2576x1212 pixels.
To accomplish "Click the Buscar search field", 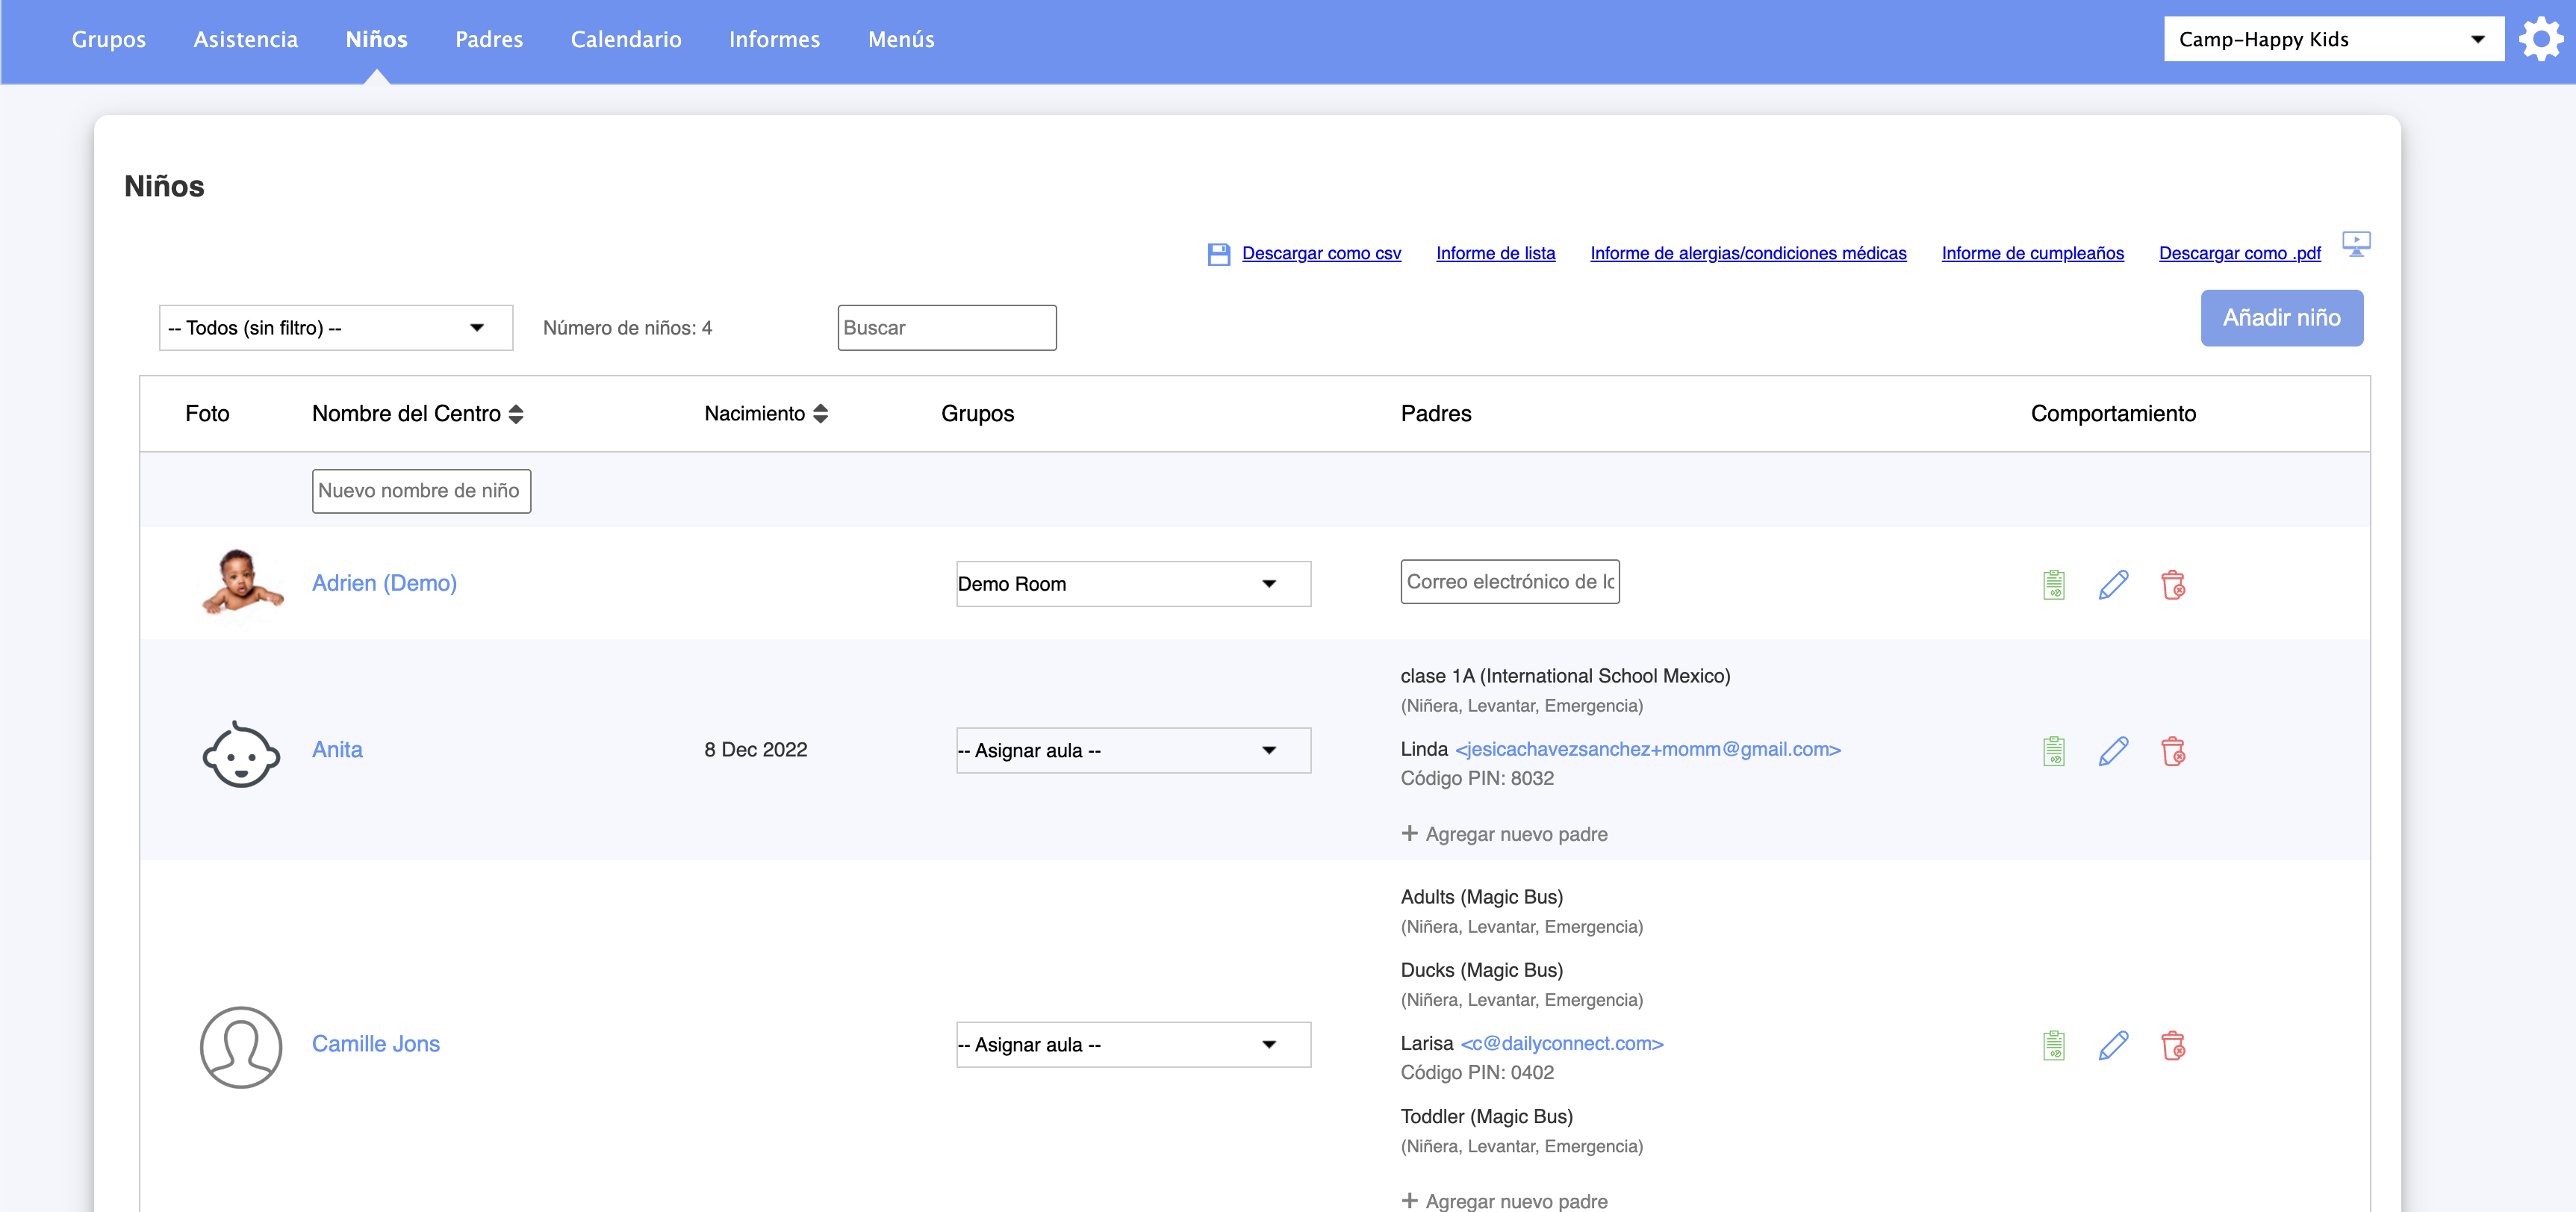I will [946, 328].
